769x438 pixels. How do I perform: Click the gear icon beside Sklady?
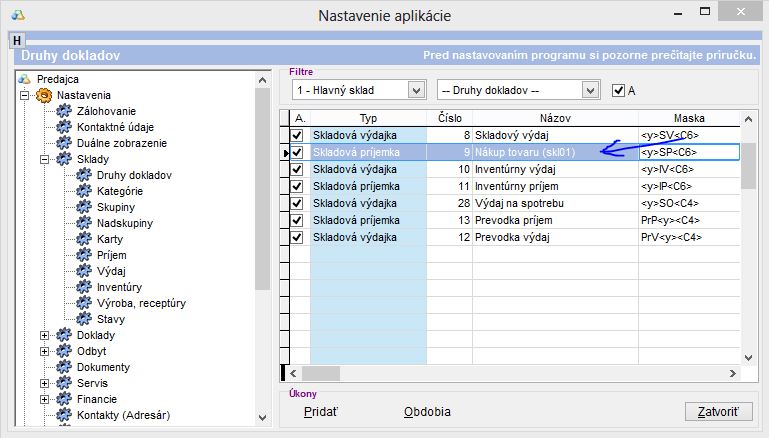tap(64, 159)
